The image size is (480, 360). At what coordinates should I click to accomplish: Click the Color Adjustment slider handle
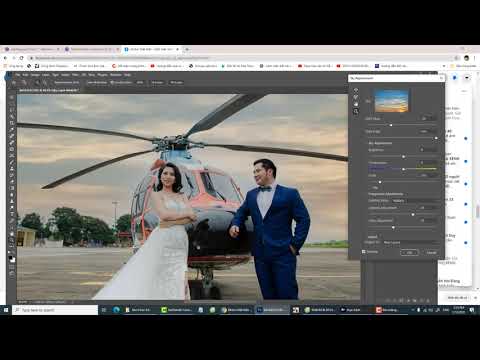(x=393, y=227)
